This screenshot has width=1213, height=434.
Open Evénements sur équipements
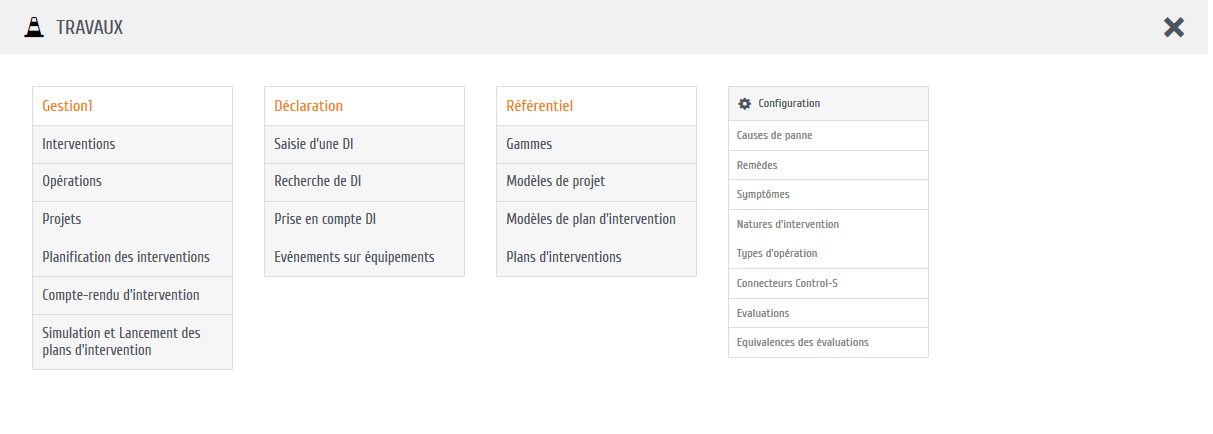[354, 257]
